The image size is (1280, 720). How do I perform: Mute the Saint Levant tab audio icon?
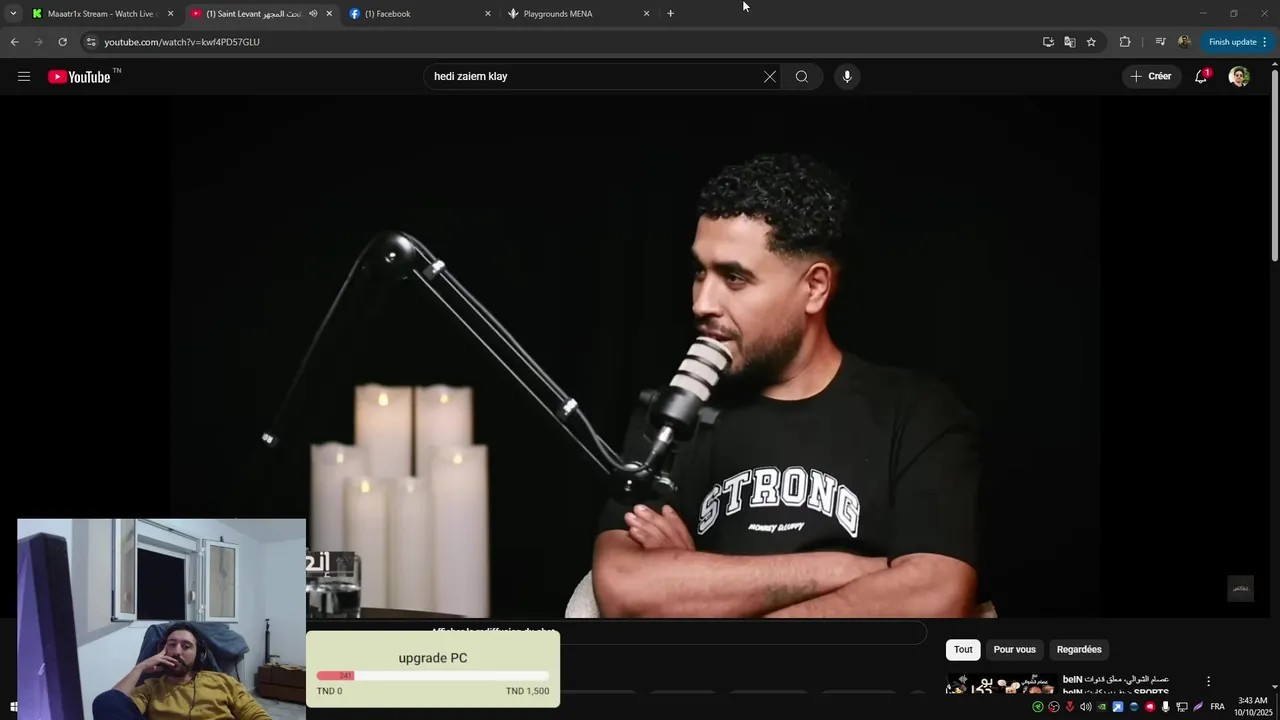point(313,14)
